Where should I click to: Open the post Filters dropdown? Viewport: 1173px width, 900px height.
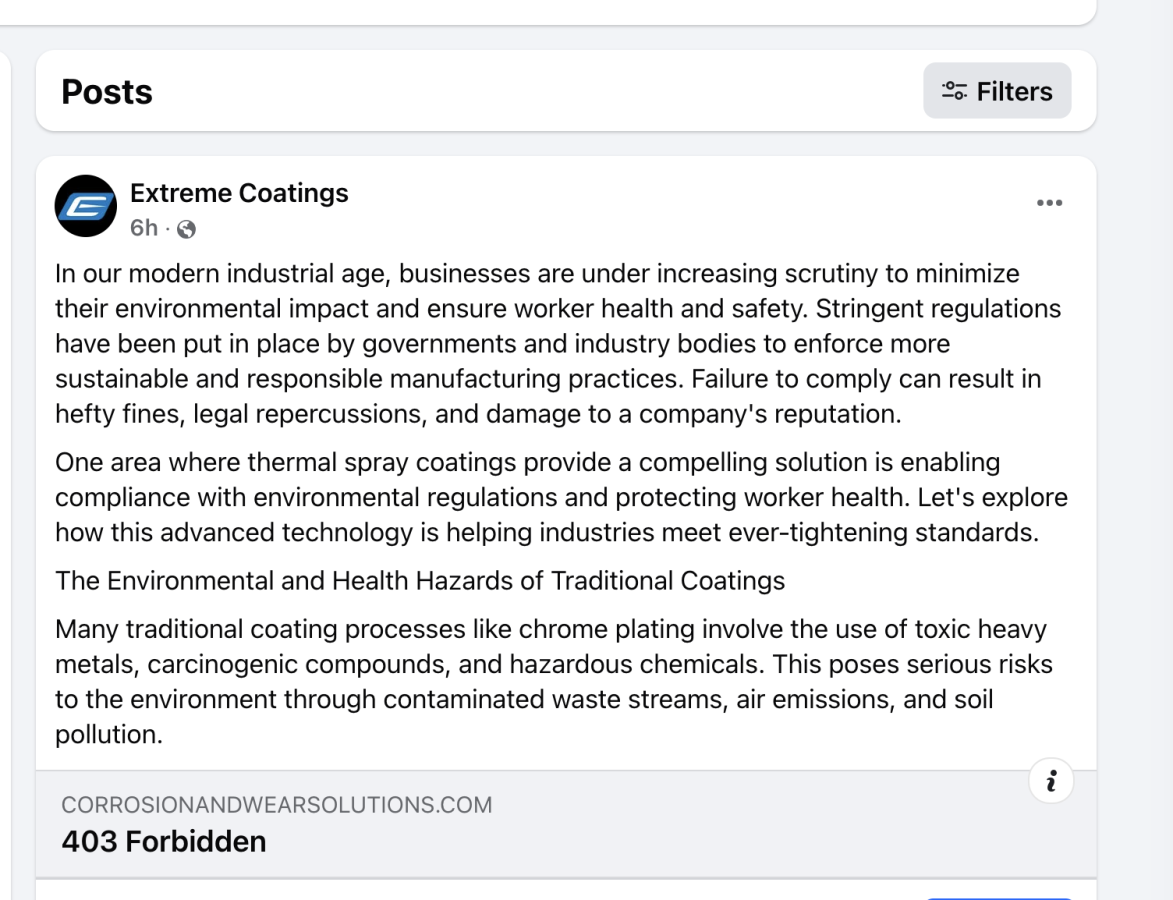[x=997, y=90]
